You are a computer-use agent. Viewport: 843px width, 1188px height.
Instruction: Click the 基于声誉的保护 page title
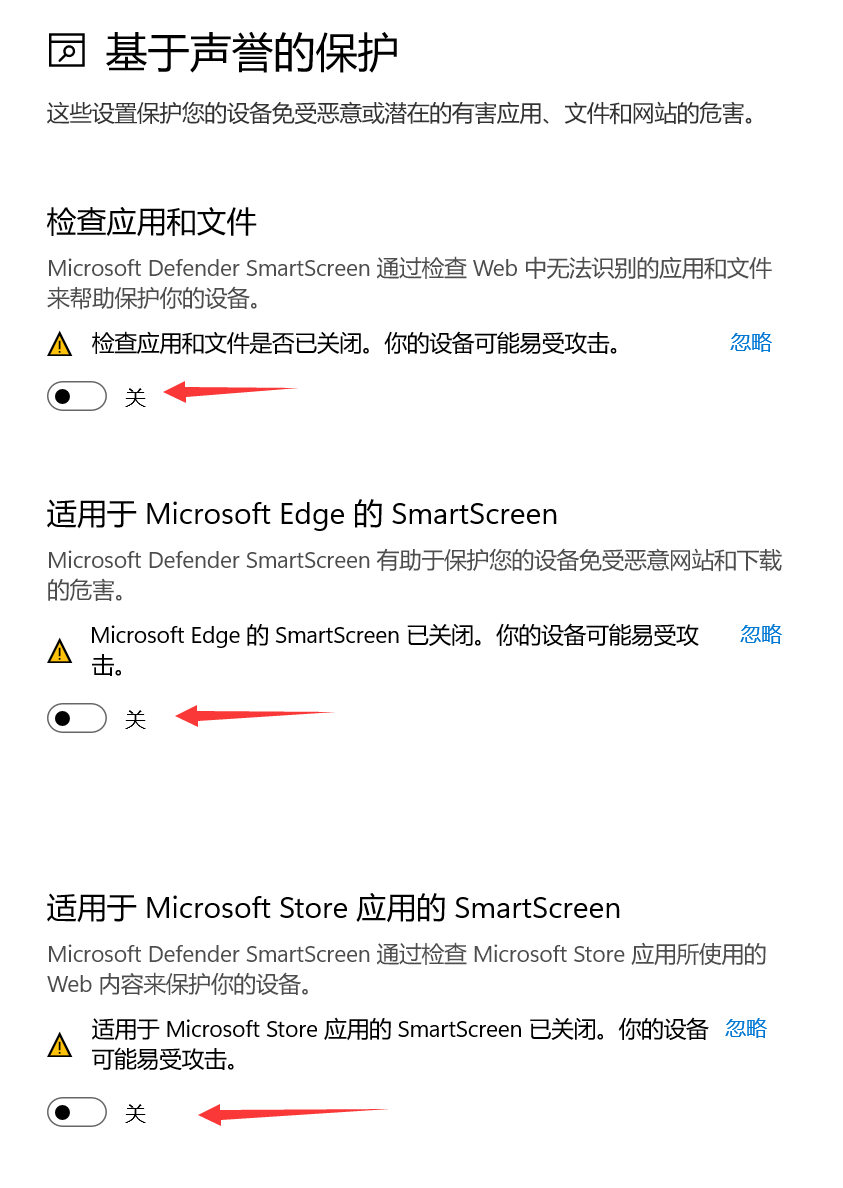click(x=251, y=52)
